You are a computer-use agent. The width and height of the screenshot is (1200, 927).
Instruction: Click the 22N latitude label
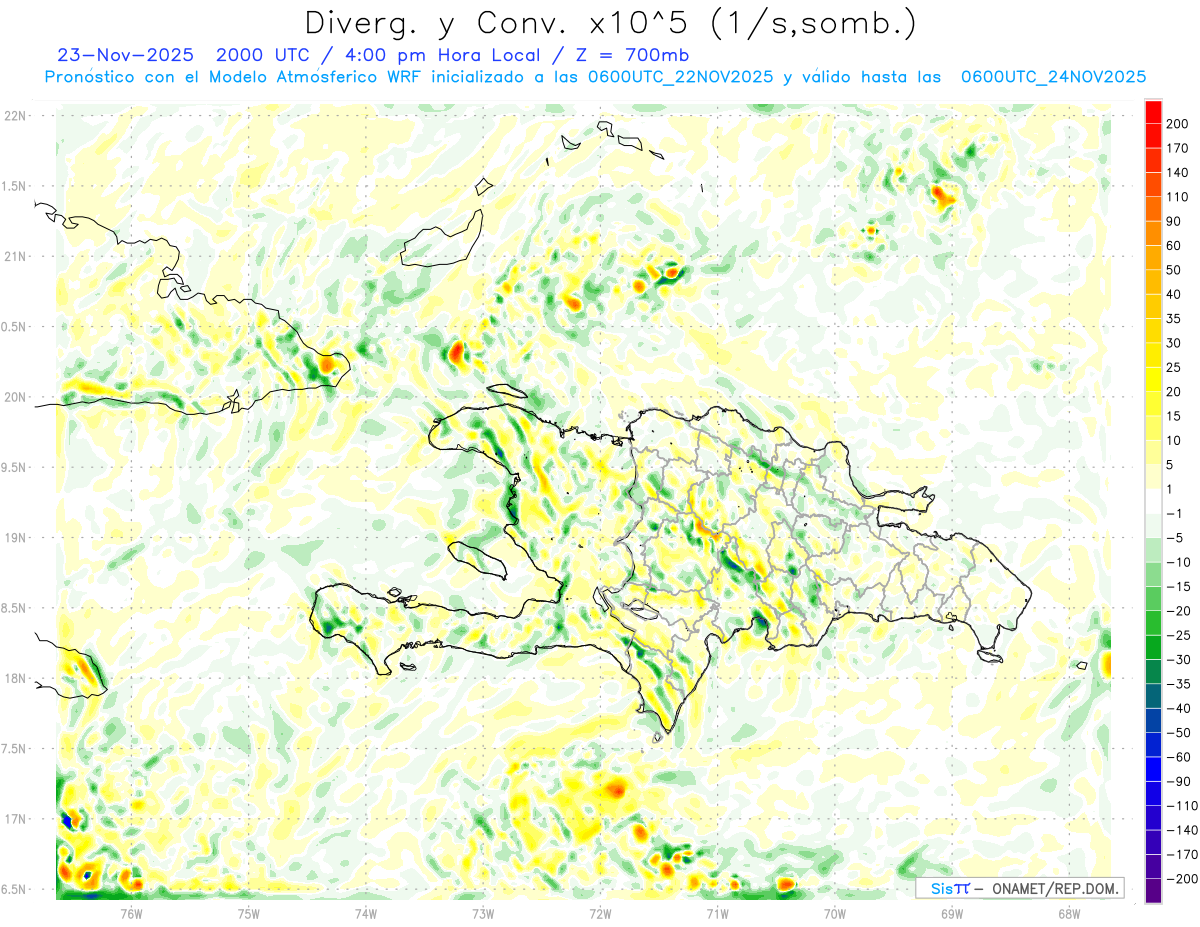15,116
